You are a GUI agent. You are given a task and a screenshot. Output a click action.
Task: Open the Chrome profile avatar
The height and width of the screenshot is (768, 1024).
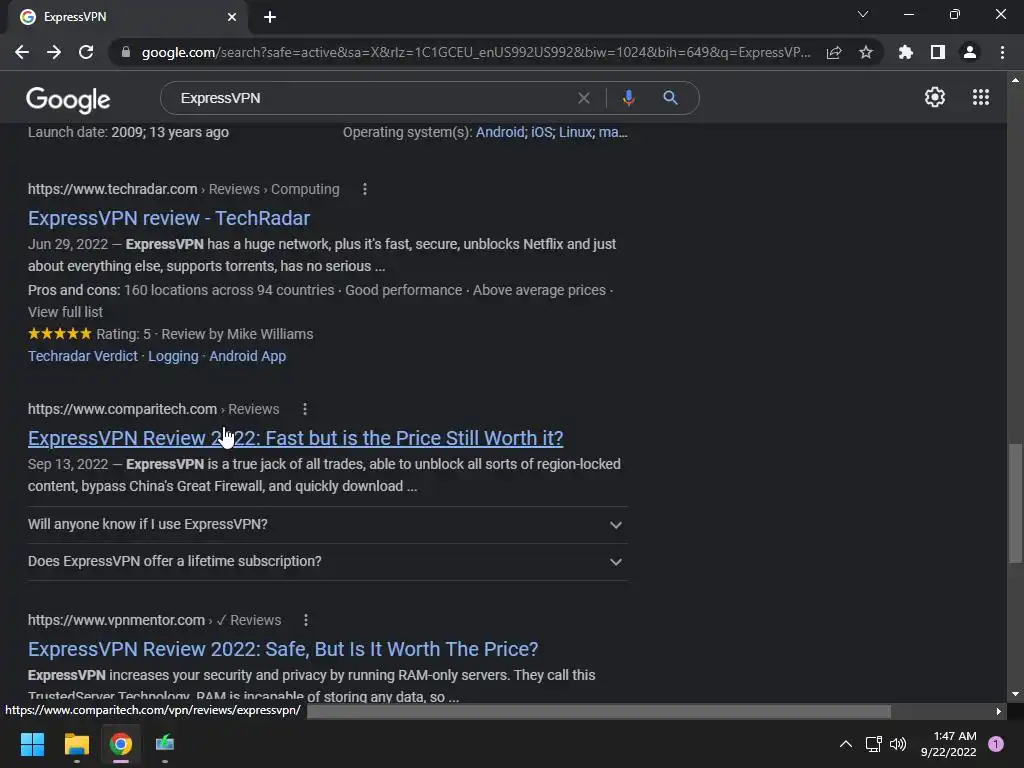[970, 52]
